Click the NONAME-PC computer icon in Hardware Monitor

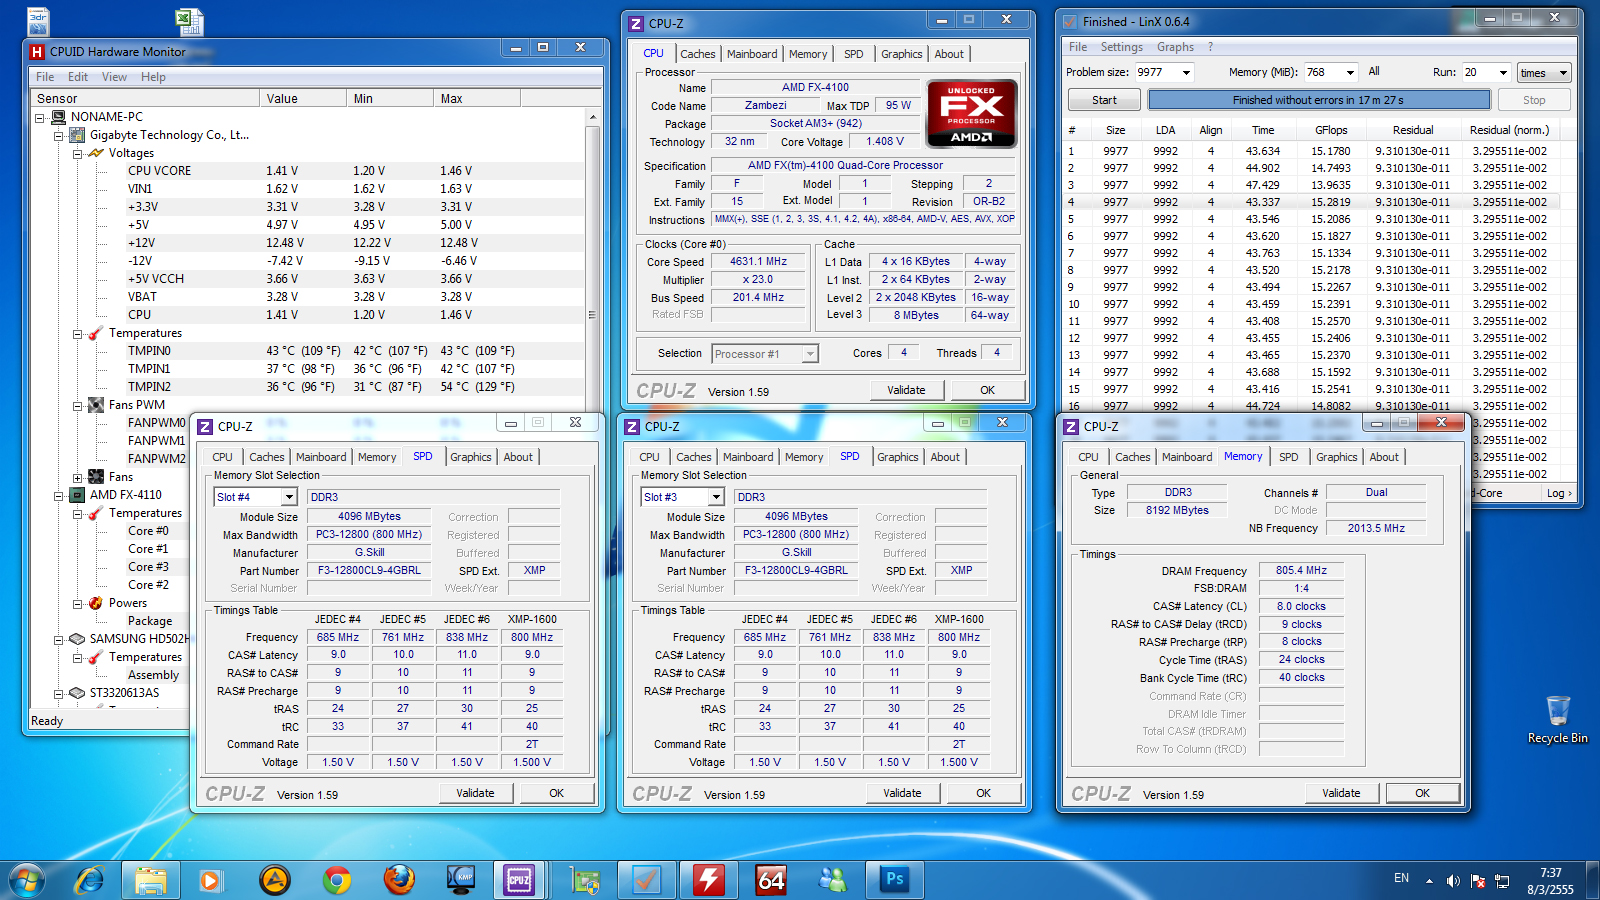(59, 117)
